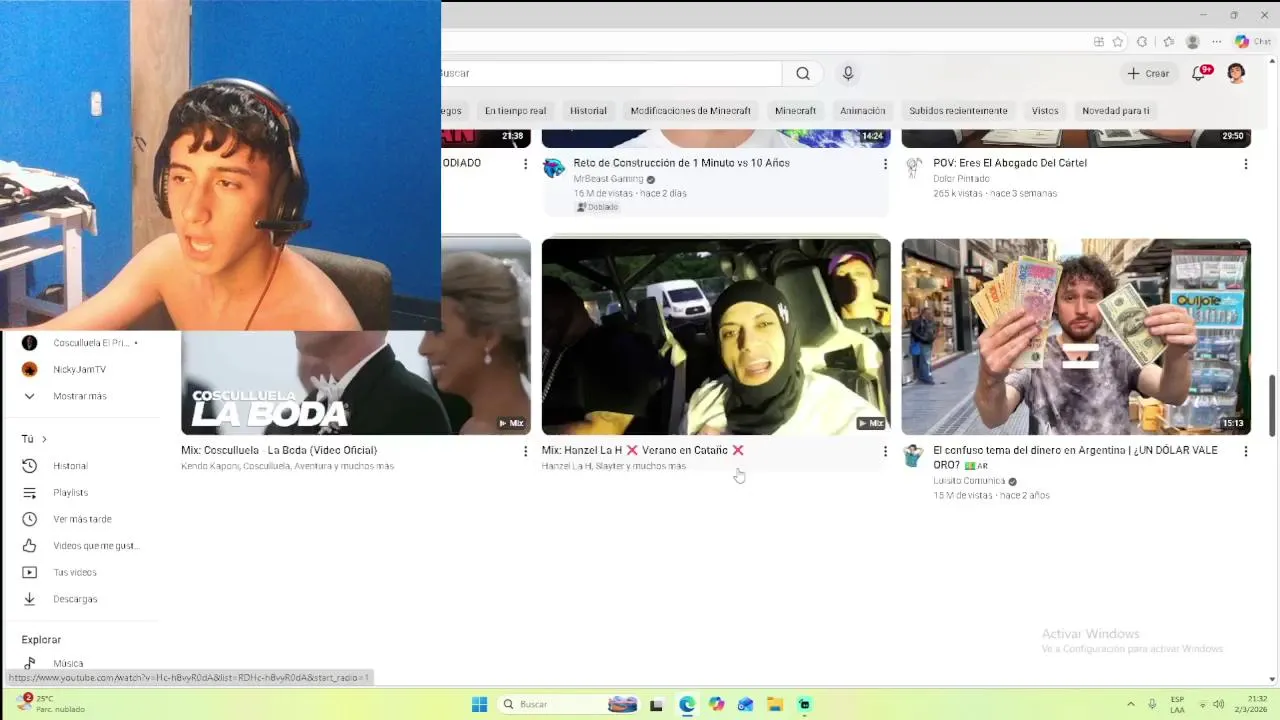The height and width of the screenshot is (720, 1280).
Task: Open 'Videos que me gust...' in sidebar
Action: [80, 546]
